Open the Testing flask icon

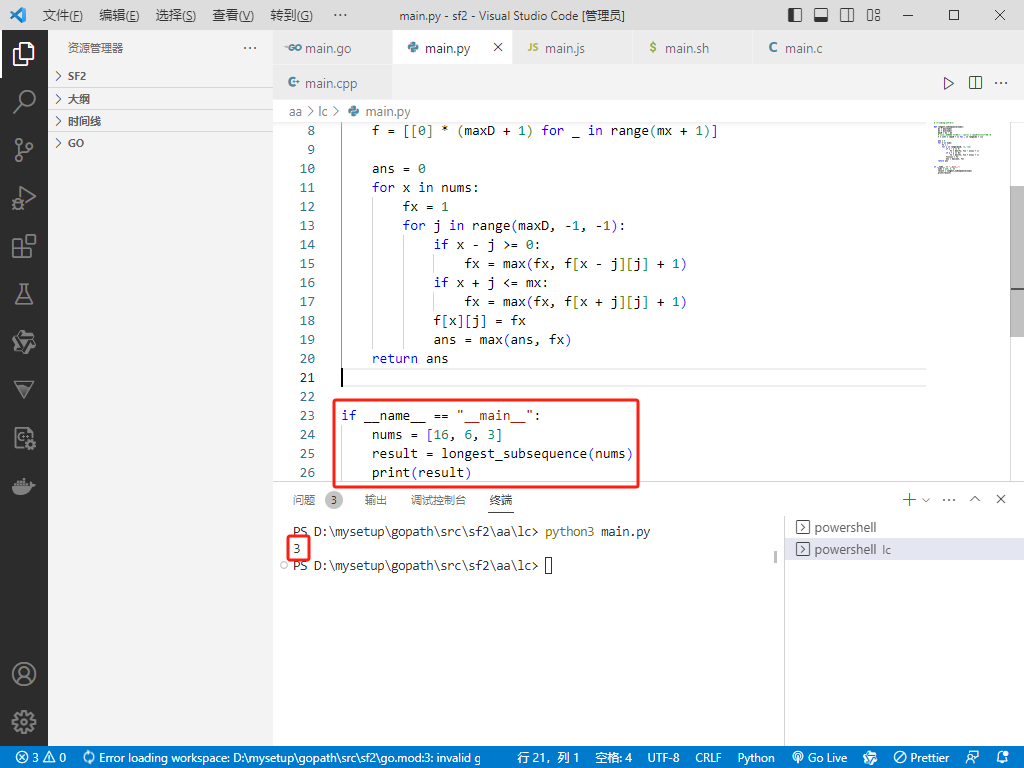point(24,295)
